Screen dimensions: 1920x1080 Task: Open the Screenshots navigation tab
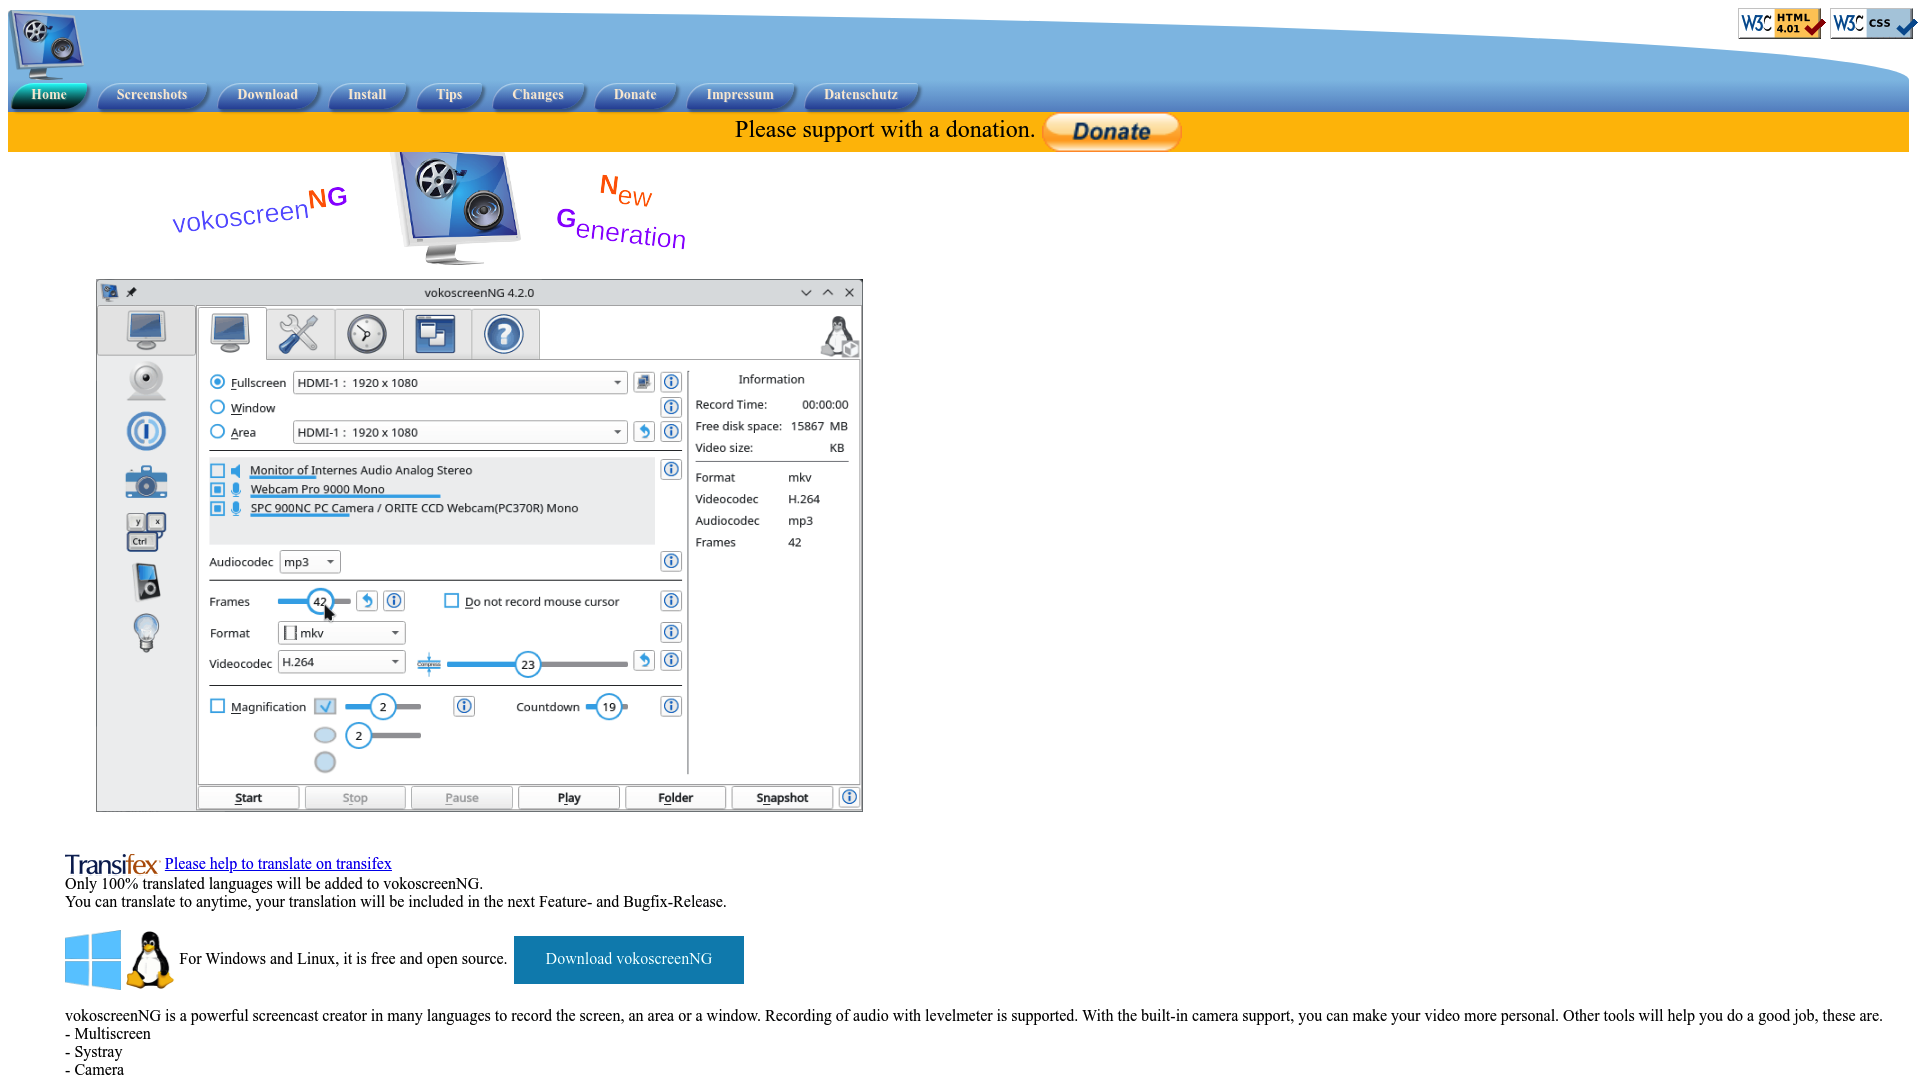tap(152, 95)
